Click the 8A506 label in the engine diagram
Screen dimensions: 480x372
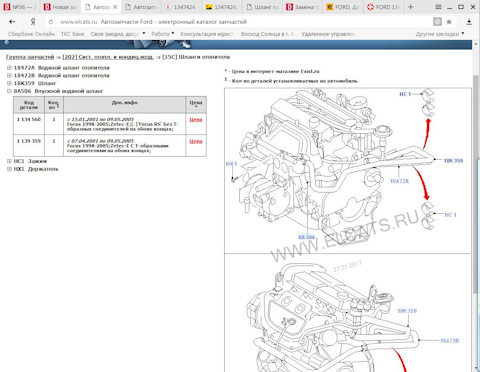pyautogui.click(x=306, y=237)
